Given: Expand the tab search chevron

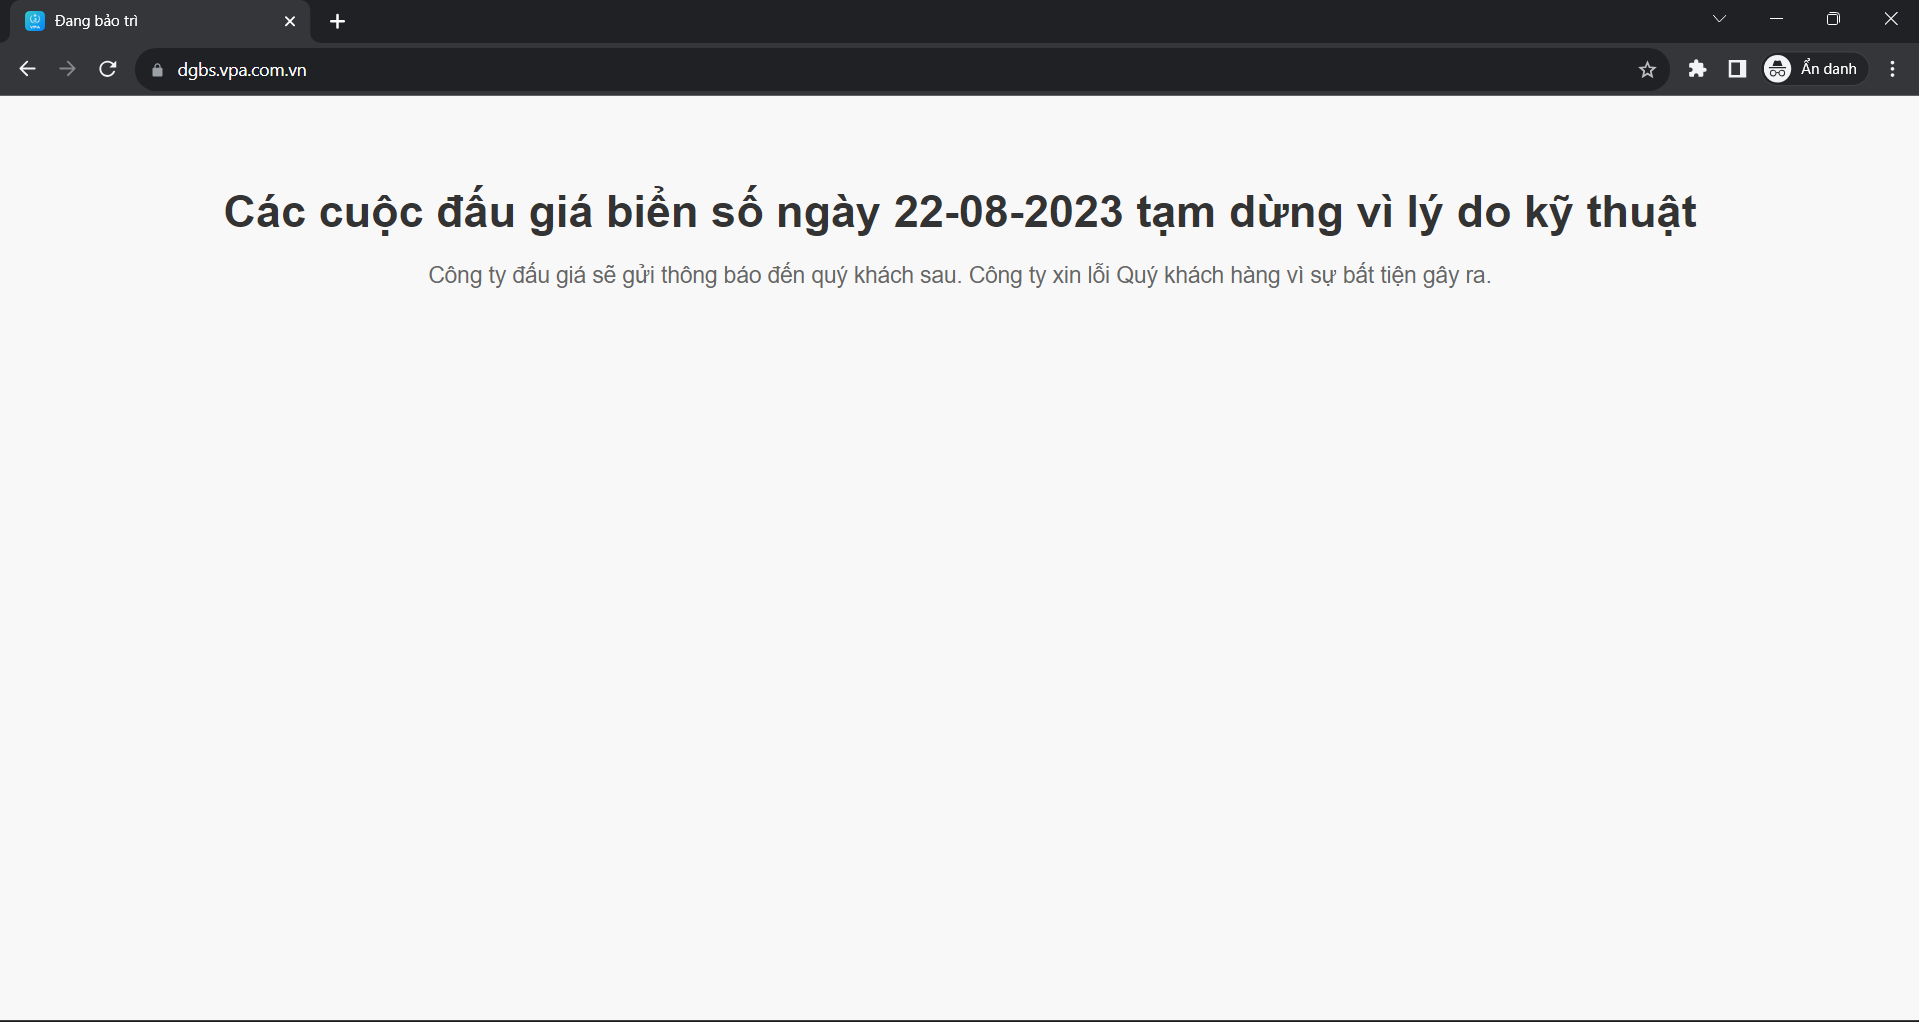Looking at the screenshot, I should [1719, 19].
